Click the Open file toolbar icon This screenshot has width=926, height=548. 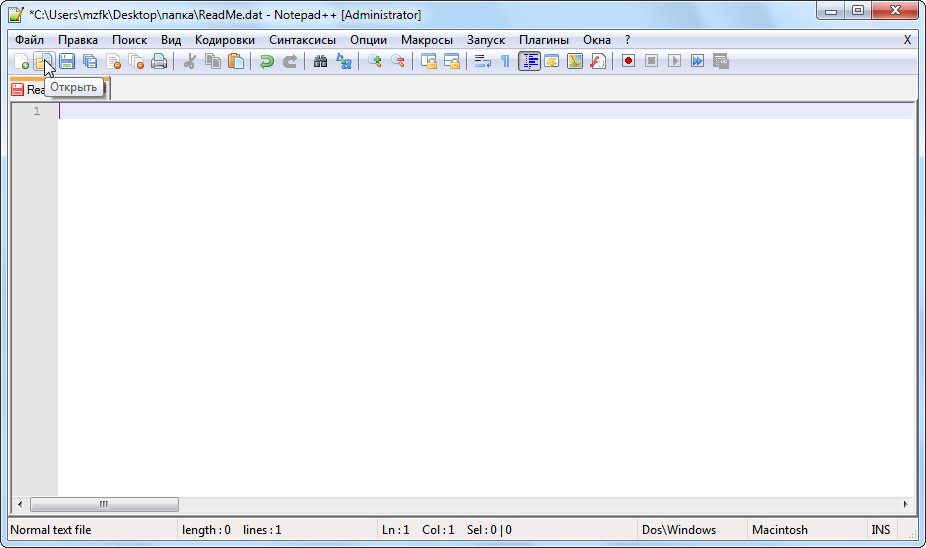coord(43,62)
